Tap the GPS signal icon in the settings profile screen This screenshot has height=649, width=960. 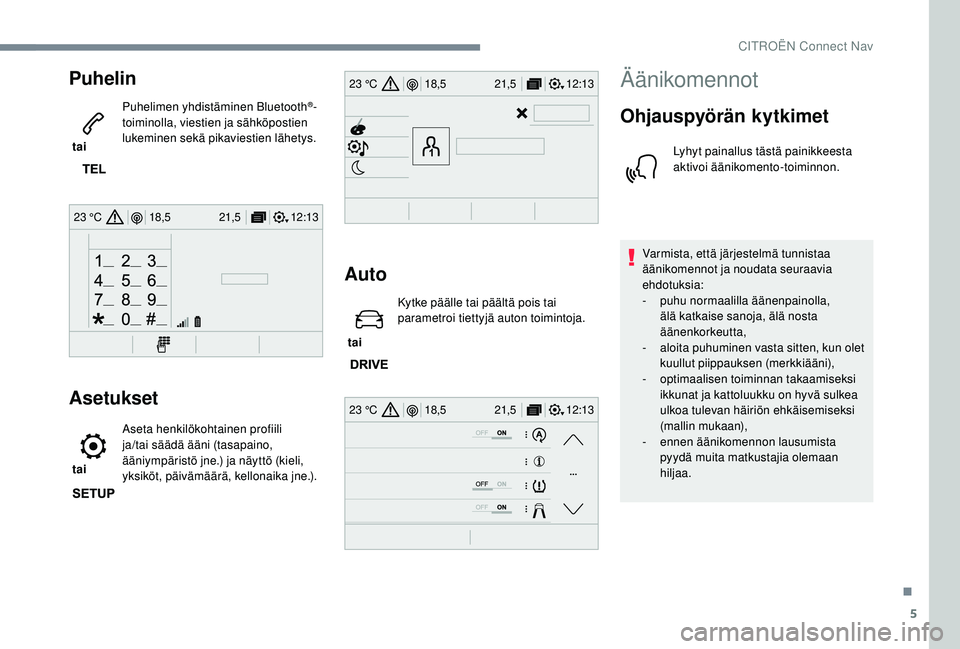tap(413, 84)
